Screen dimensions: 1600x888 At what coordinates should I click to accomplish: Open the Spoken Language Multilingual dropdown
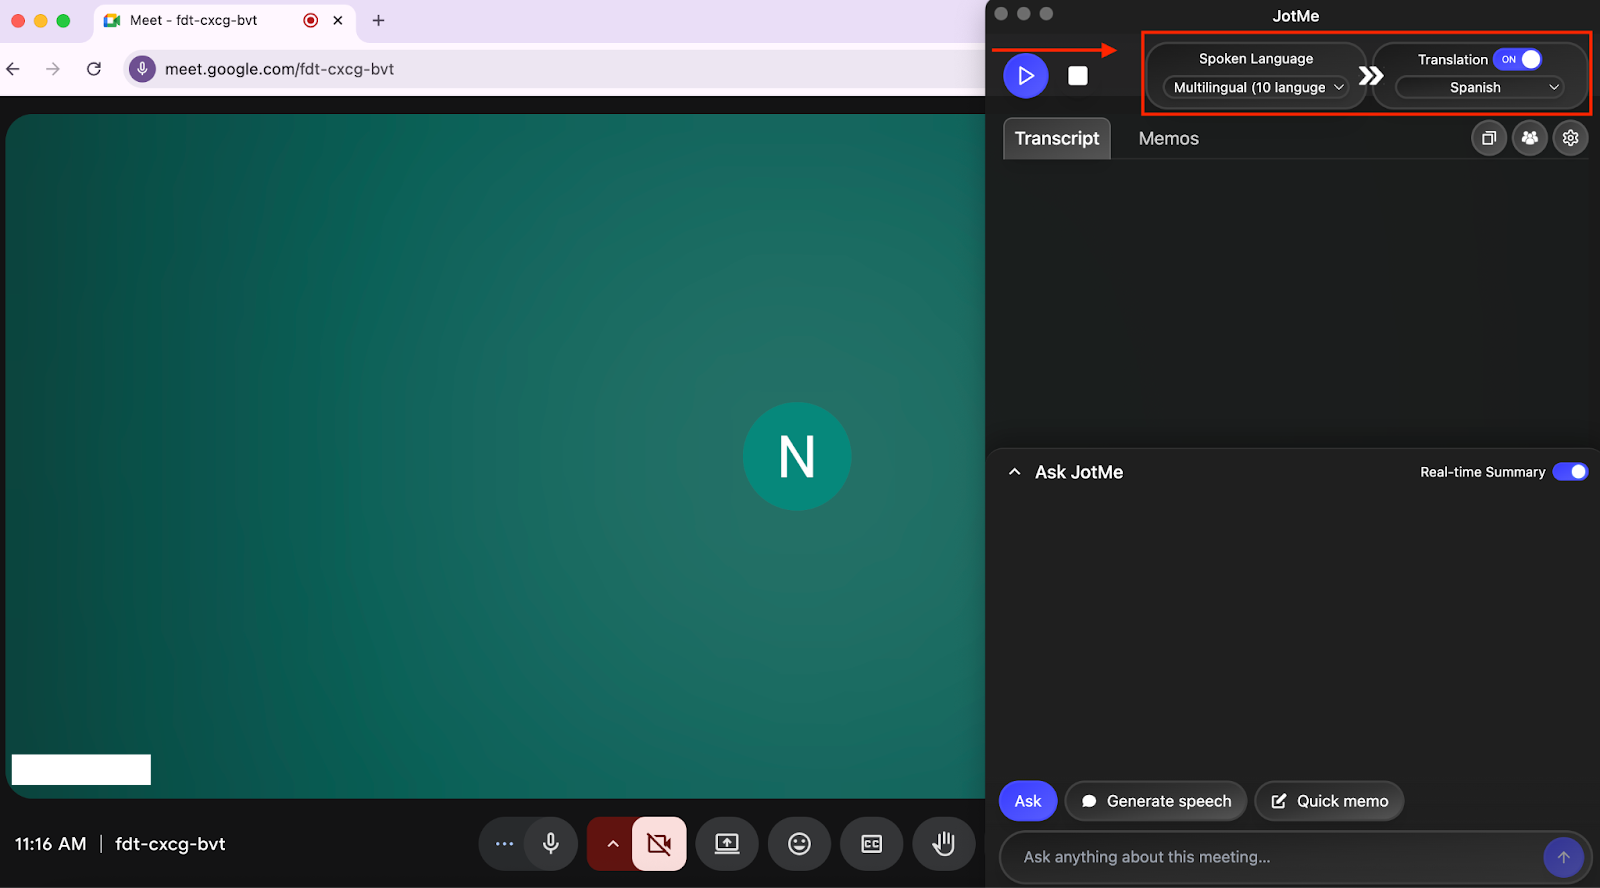(x=1258, y=88)
